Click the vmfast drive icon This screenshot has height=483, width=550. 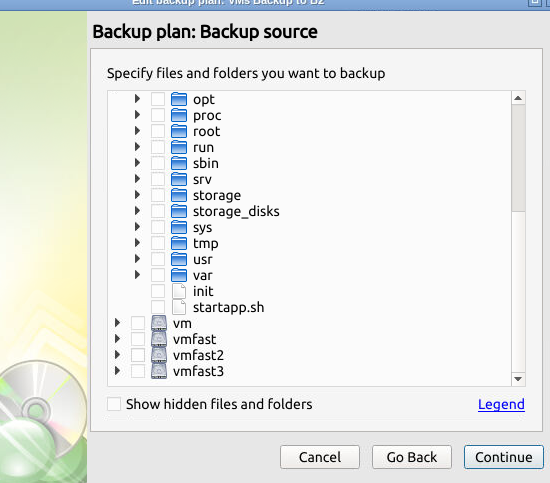click(159, 339)
